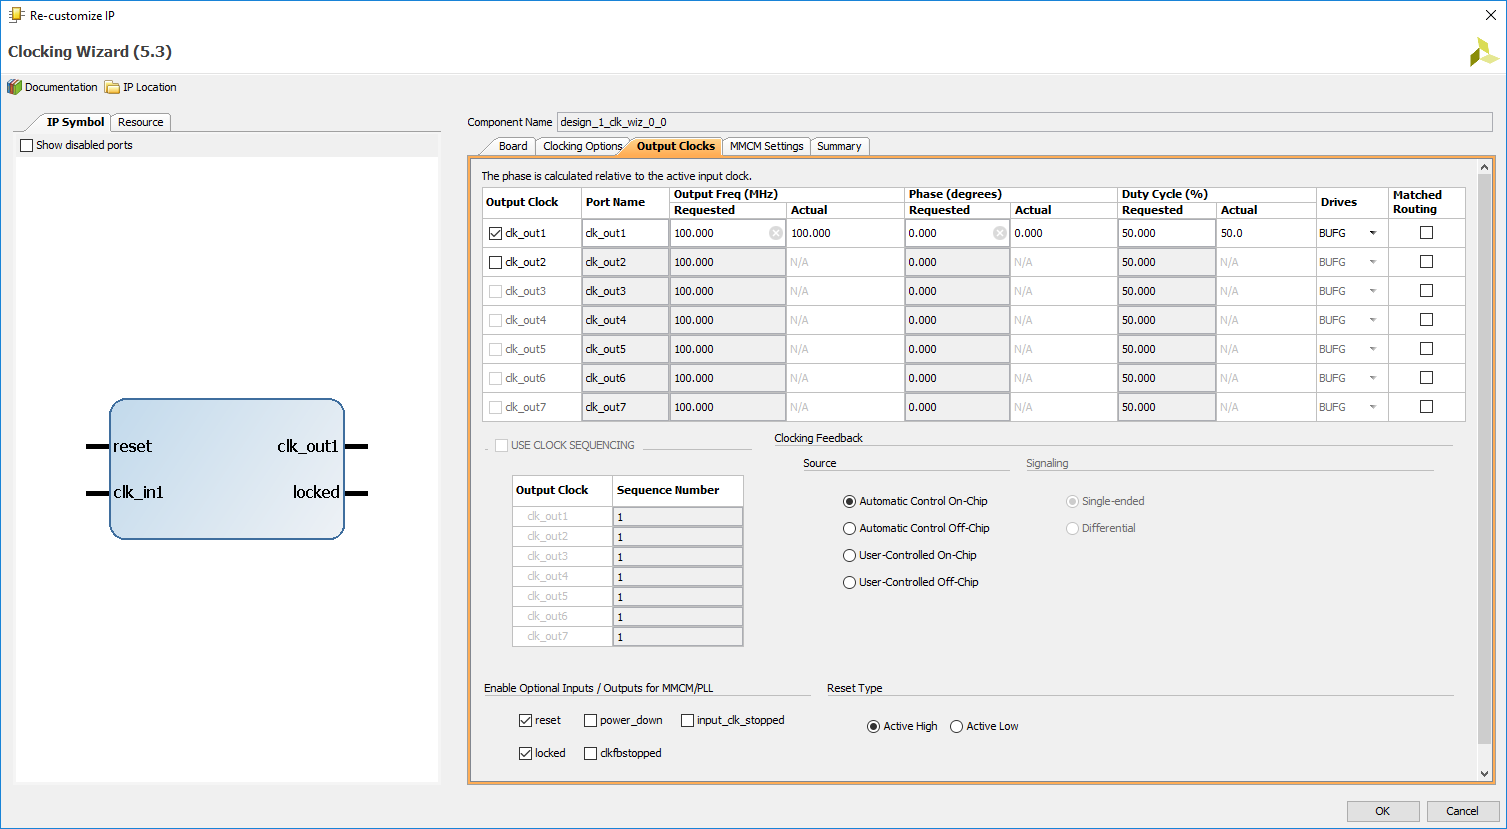Select User-Controlled Off-Chip feedback source
Image resolution: width=1507 pixels, height=829 pixels.
click(x=849, y=582)
